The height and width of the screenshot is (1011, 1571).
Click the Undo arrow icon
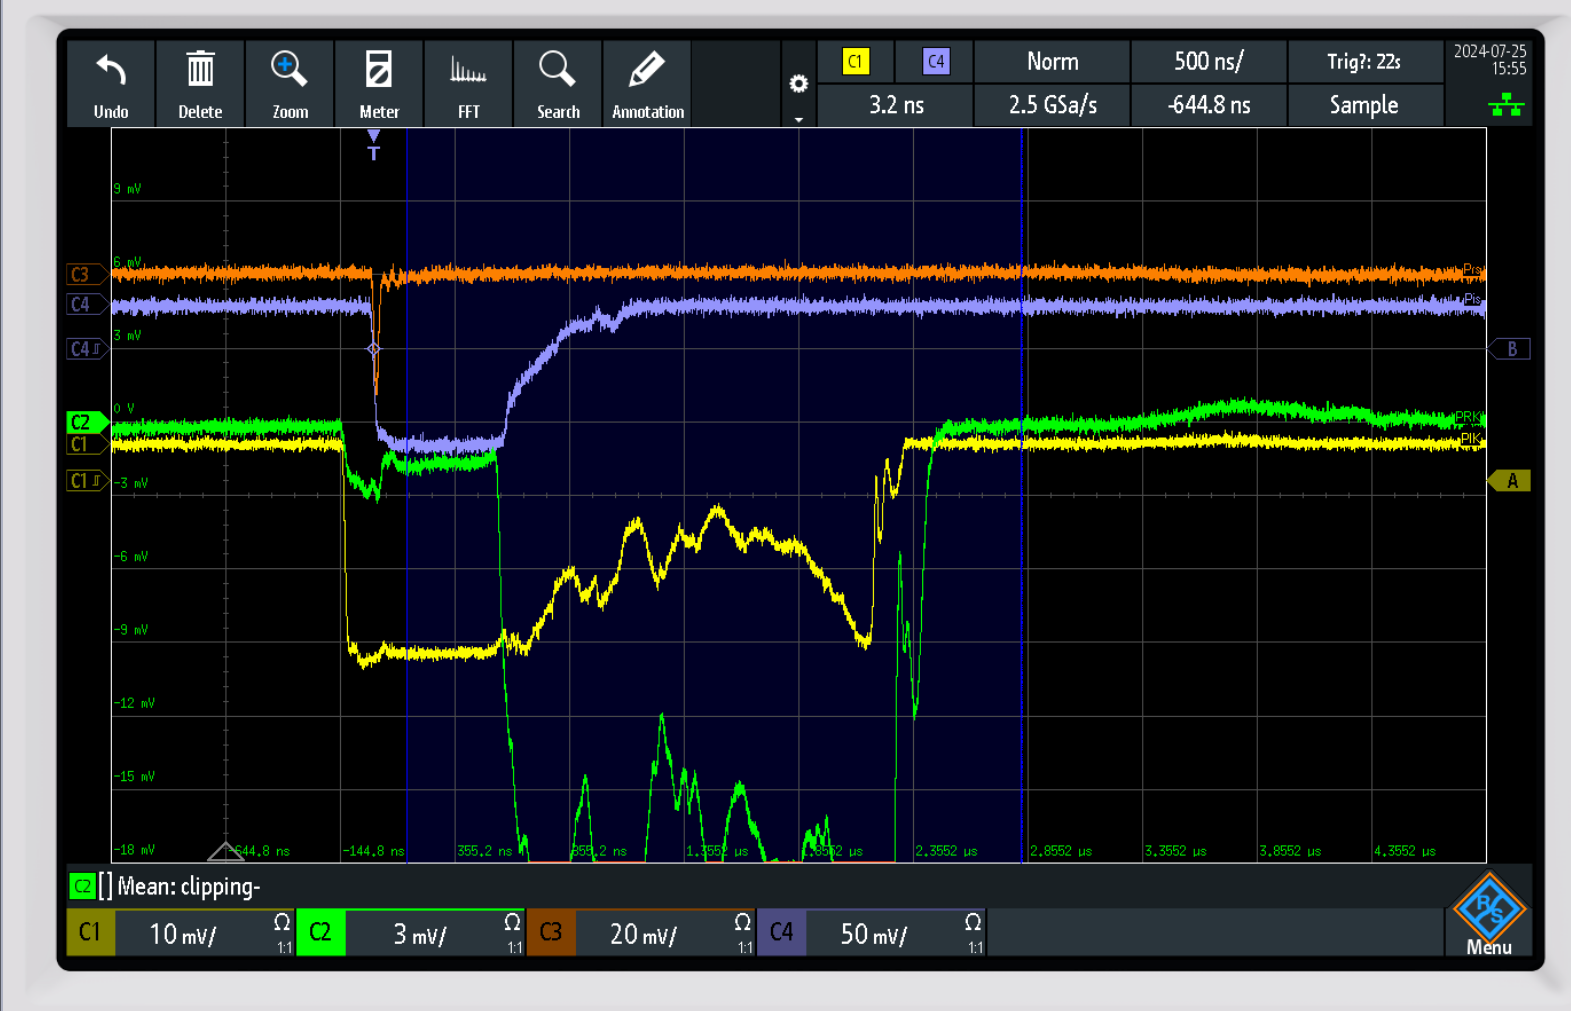click(111, 72)
